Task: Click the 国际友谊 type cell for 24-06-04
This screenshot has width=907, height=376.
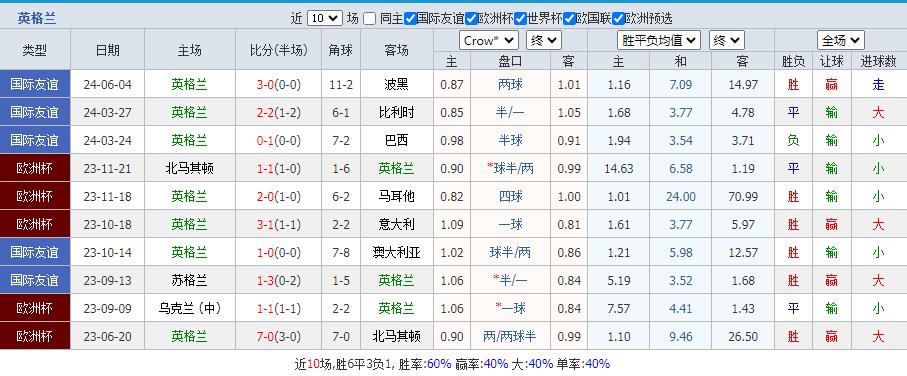Action: pos(35,84)
